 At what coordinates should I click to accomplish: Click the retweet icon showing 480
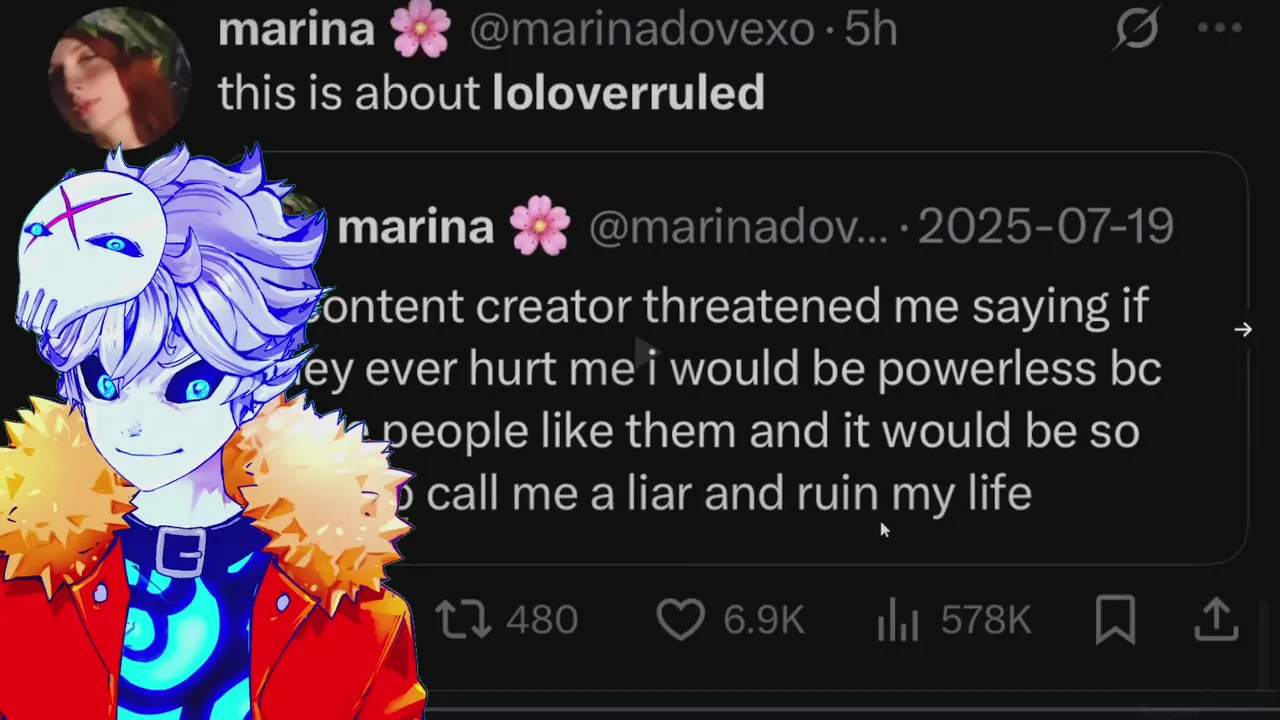(465, 620)
